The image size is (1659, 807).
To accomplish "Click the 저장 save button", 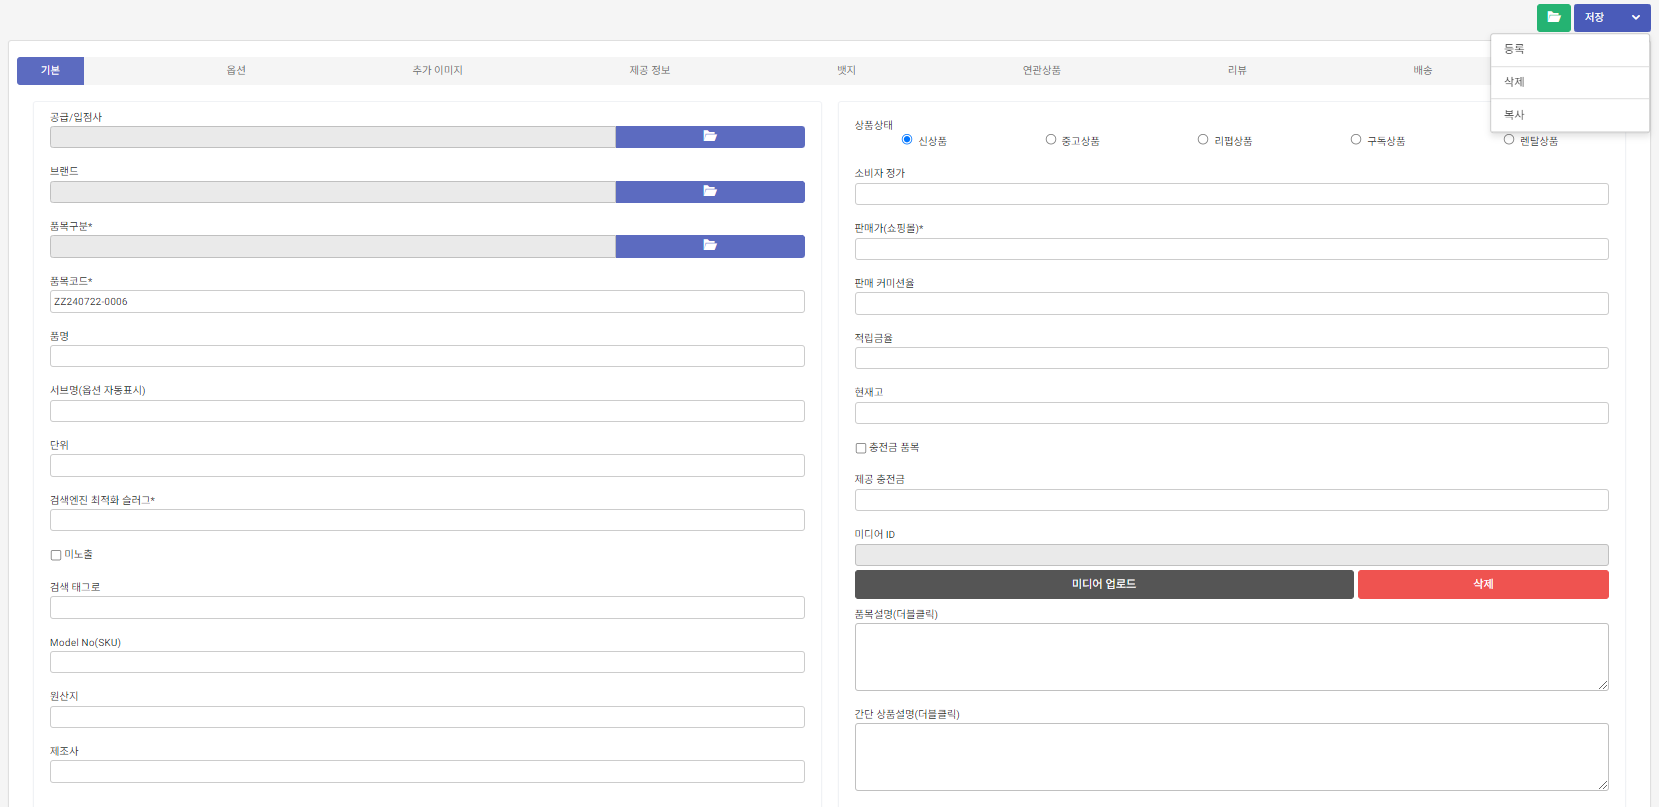I will click(1597, 17).
